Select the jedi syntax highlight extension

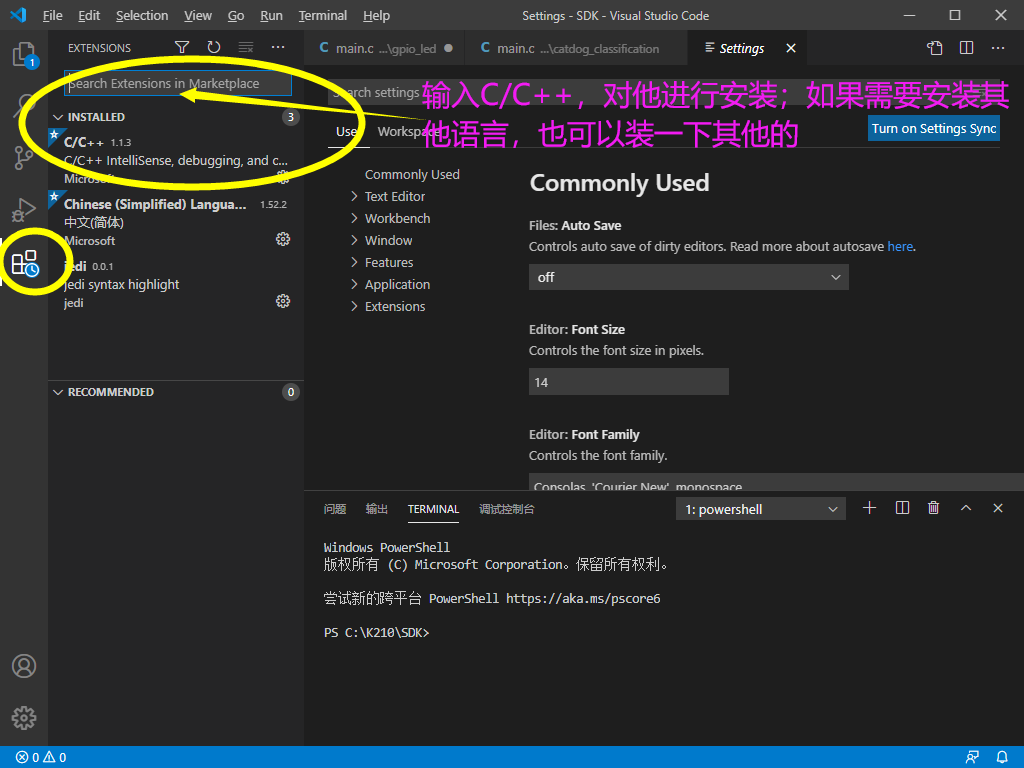(x=176, y=284)
